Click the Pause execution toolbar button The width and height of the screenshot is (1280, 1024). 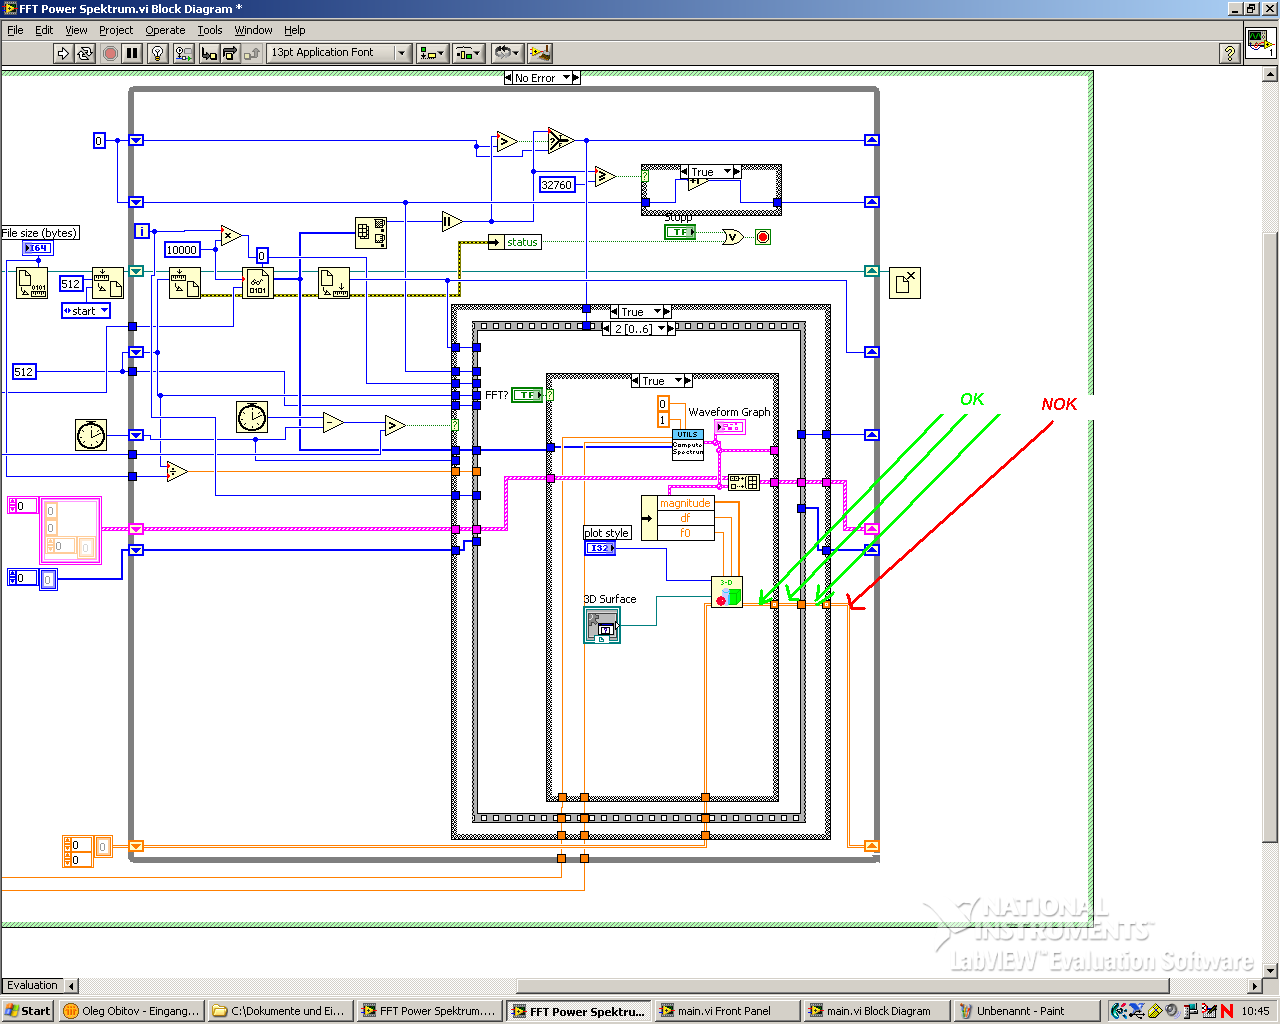(132, 53)
